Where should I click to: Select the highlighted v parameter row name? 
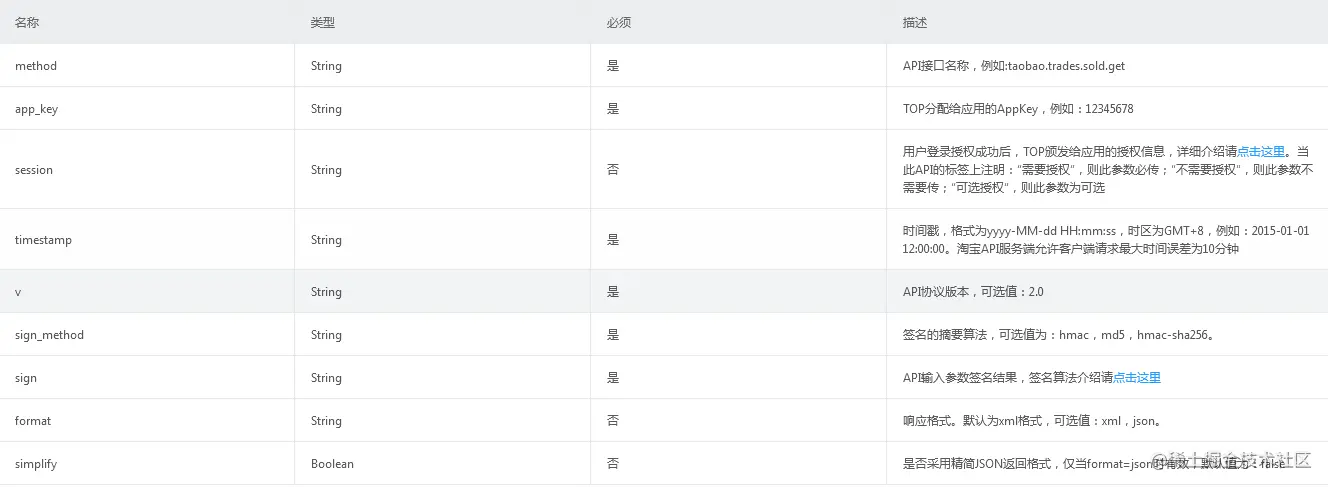click(x=18, y=292)
